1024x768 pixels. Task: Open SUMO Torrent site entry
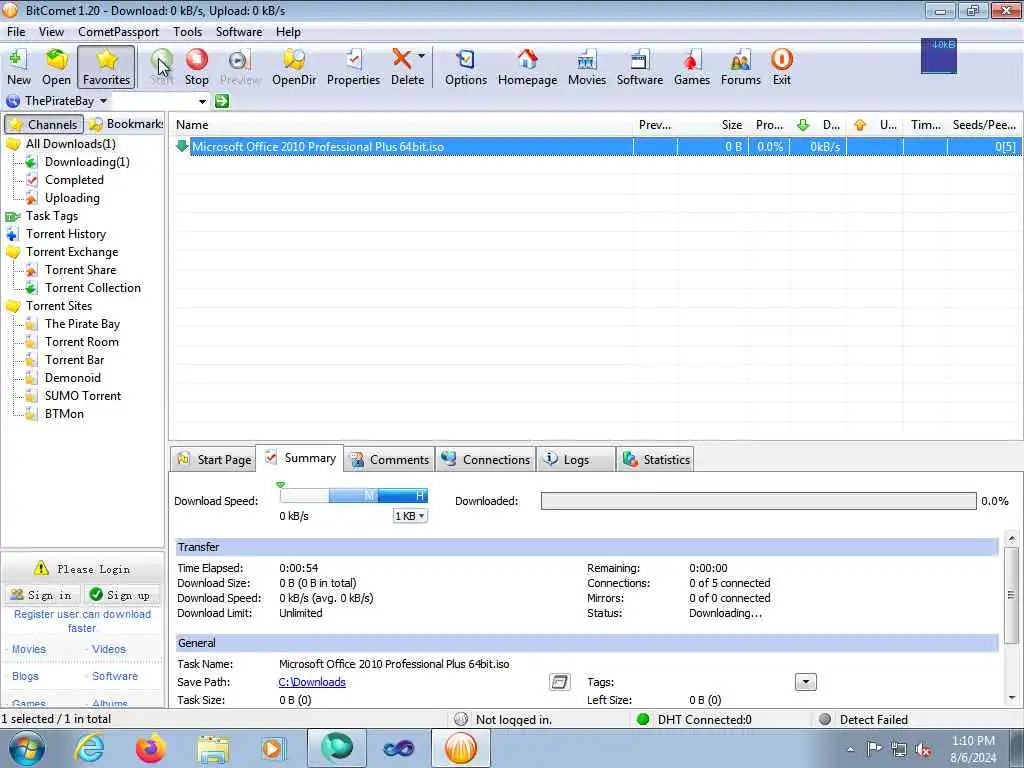(83, 396)
